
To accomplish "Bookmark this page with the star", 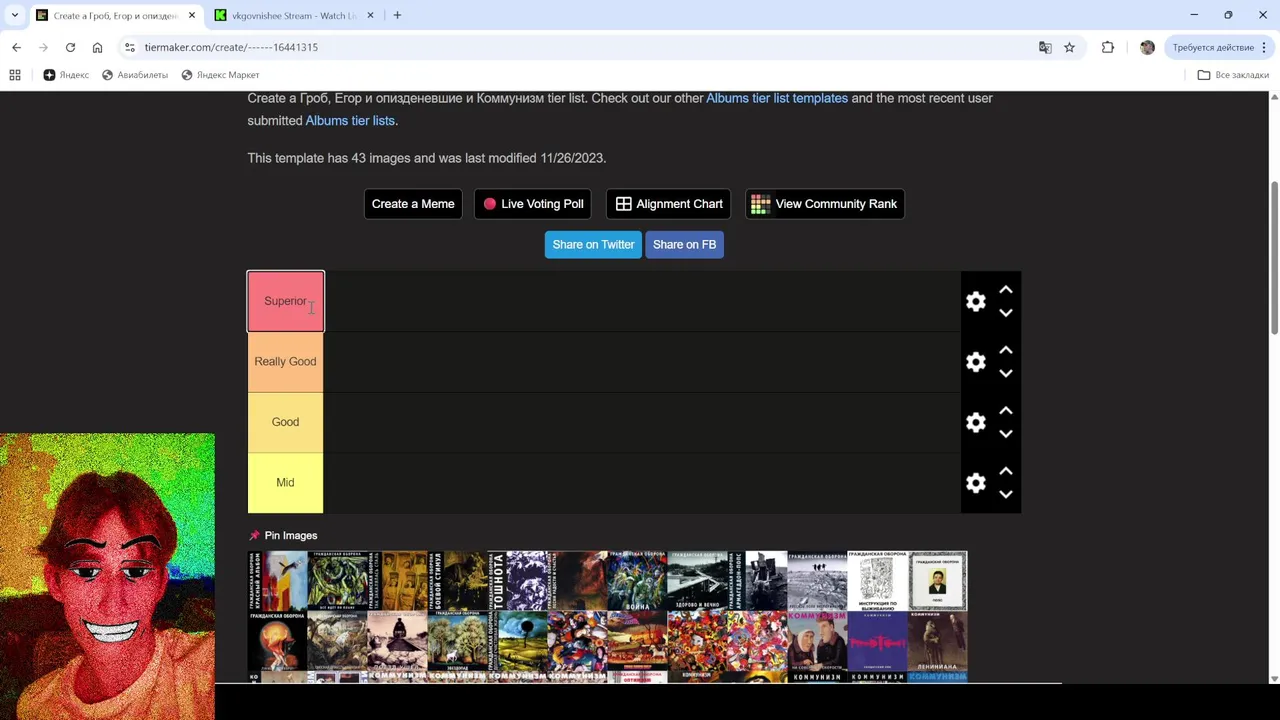I will tap(1069, 47).
